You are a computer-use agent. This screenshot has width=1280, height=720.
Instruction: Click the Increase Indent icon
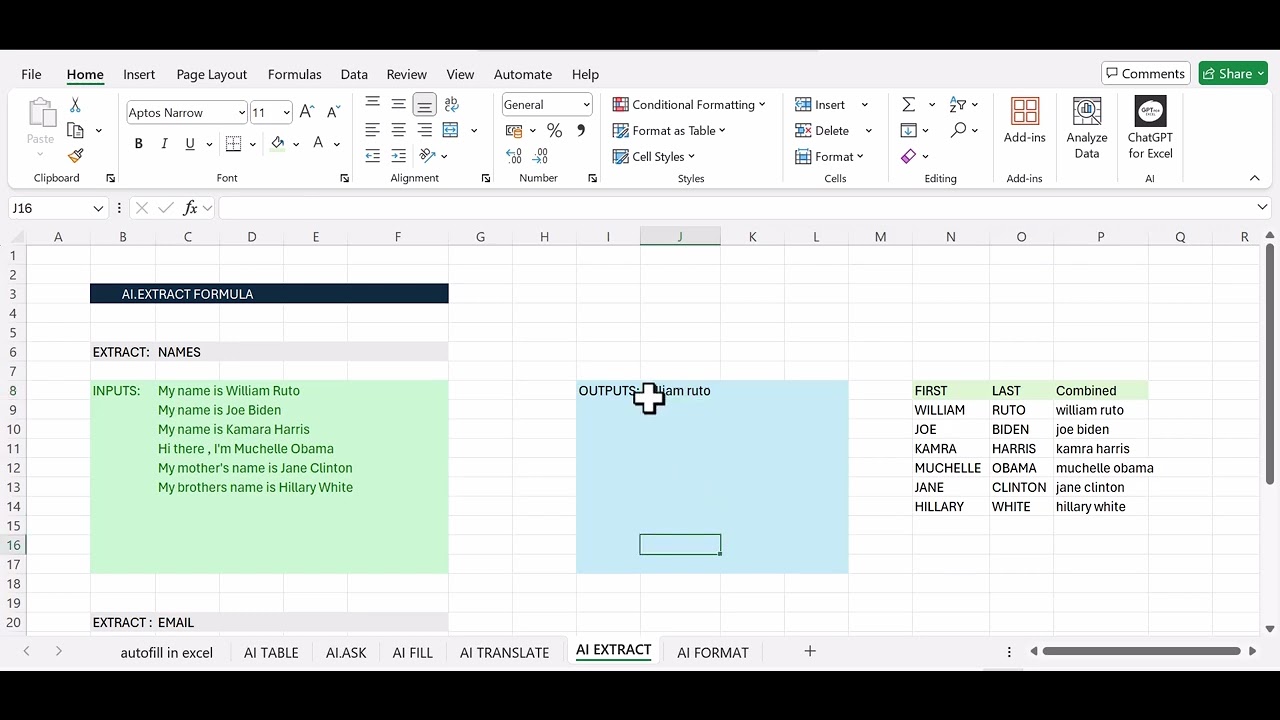click(399, 156)
